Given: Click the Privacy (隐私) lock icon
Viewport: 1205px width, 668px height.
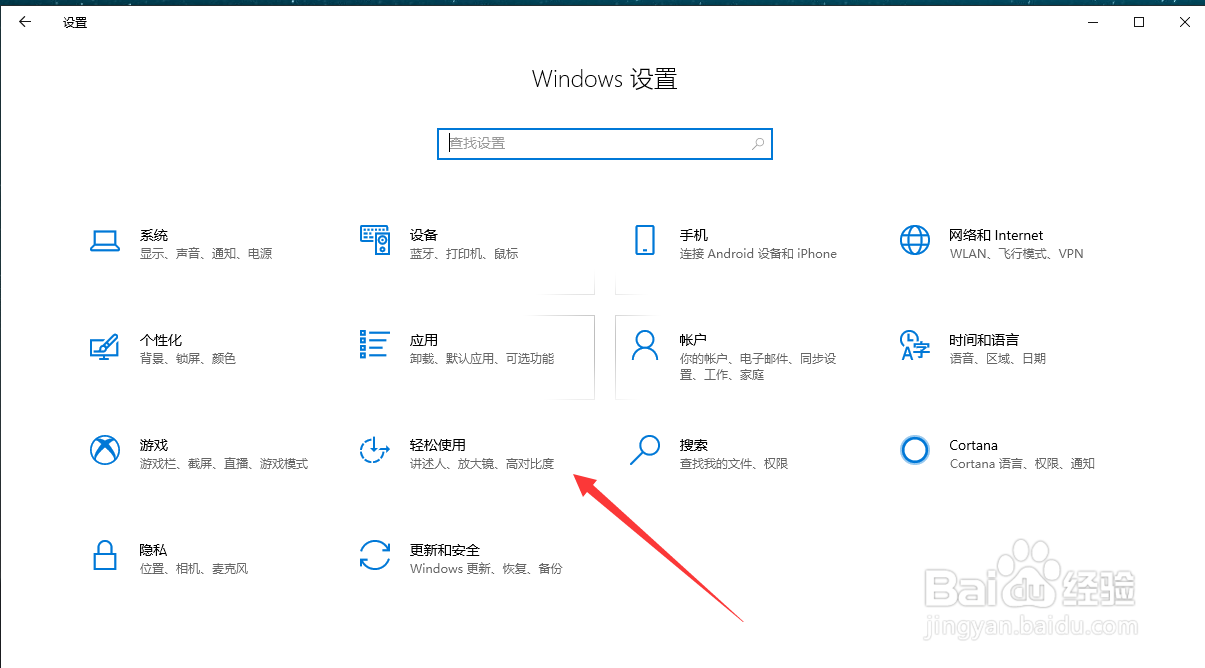Looking at the screenshot, I should click(105, 555).
